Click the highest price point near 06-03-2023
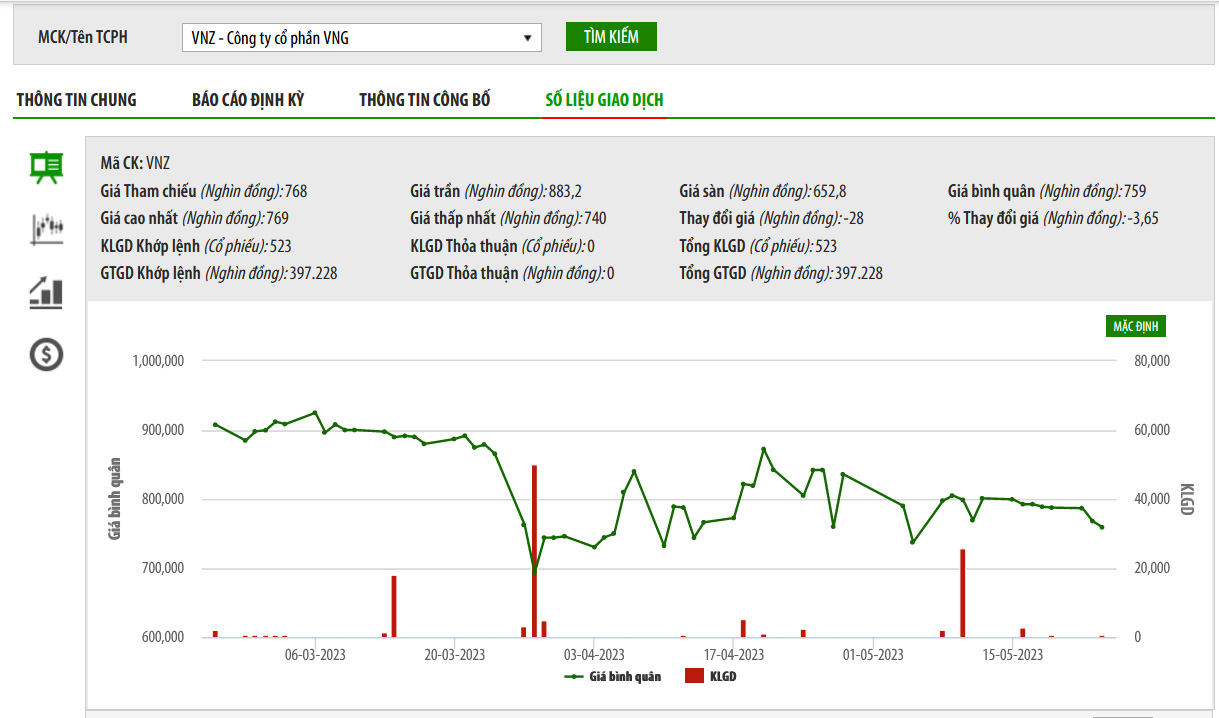The image size is (1219, 718). (315, 412)
